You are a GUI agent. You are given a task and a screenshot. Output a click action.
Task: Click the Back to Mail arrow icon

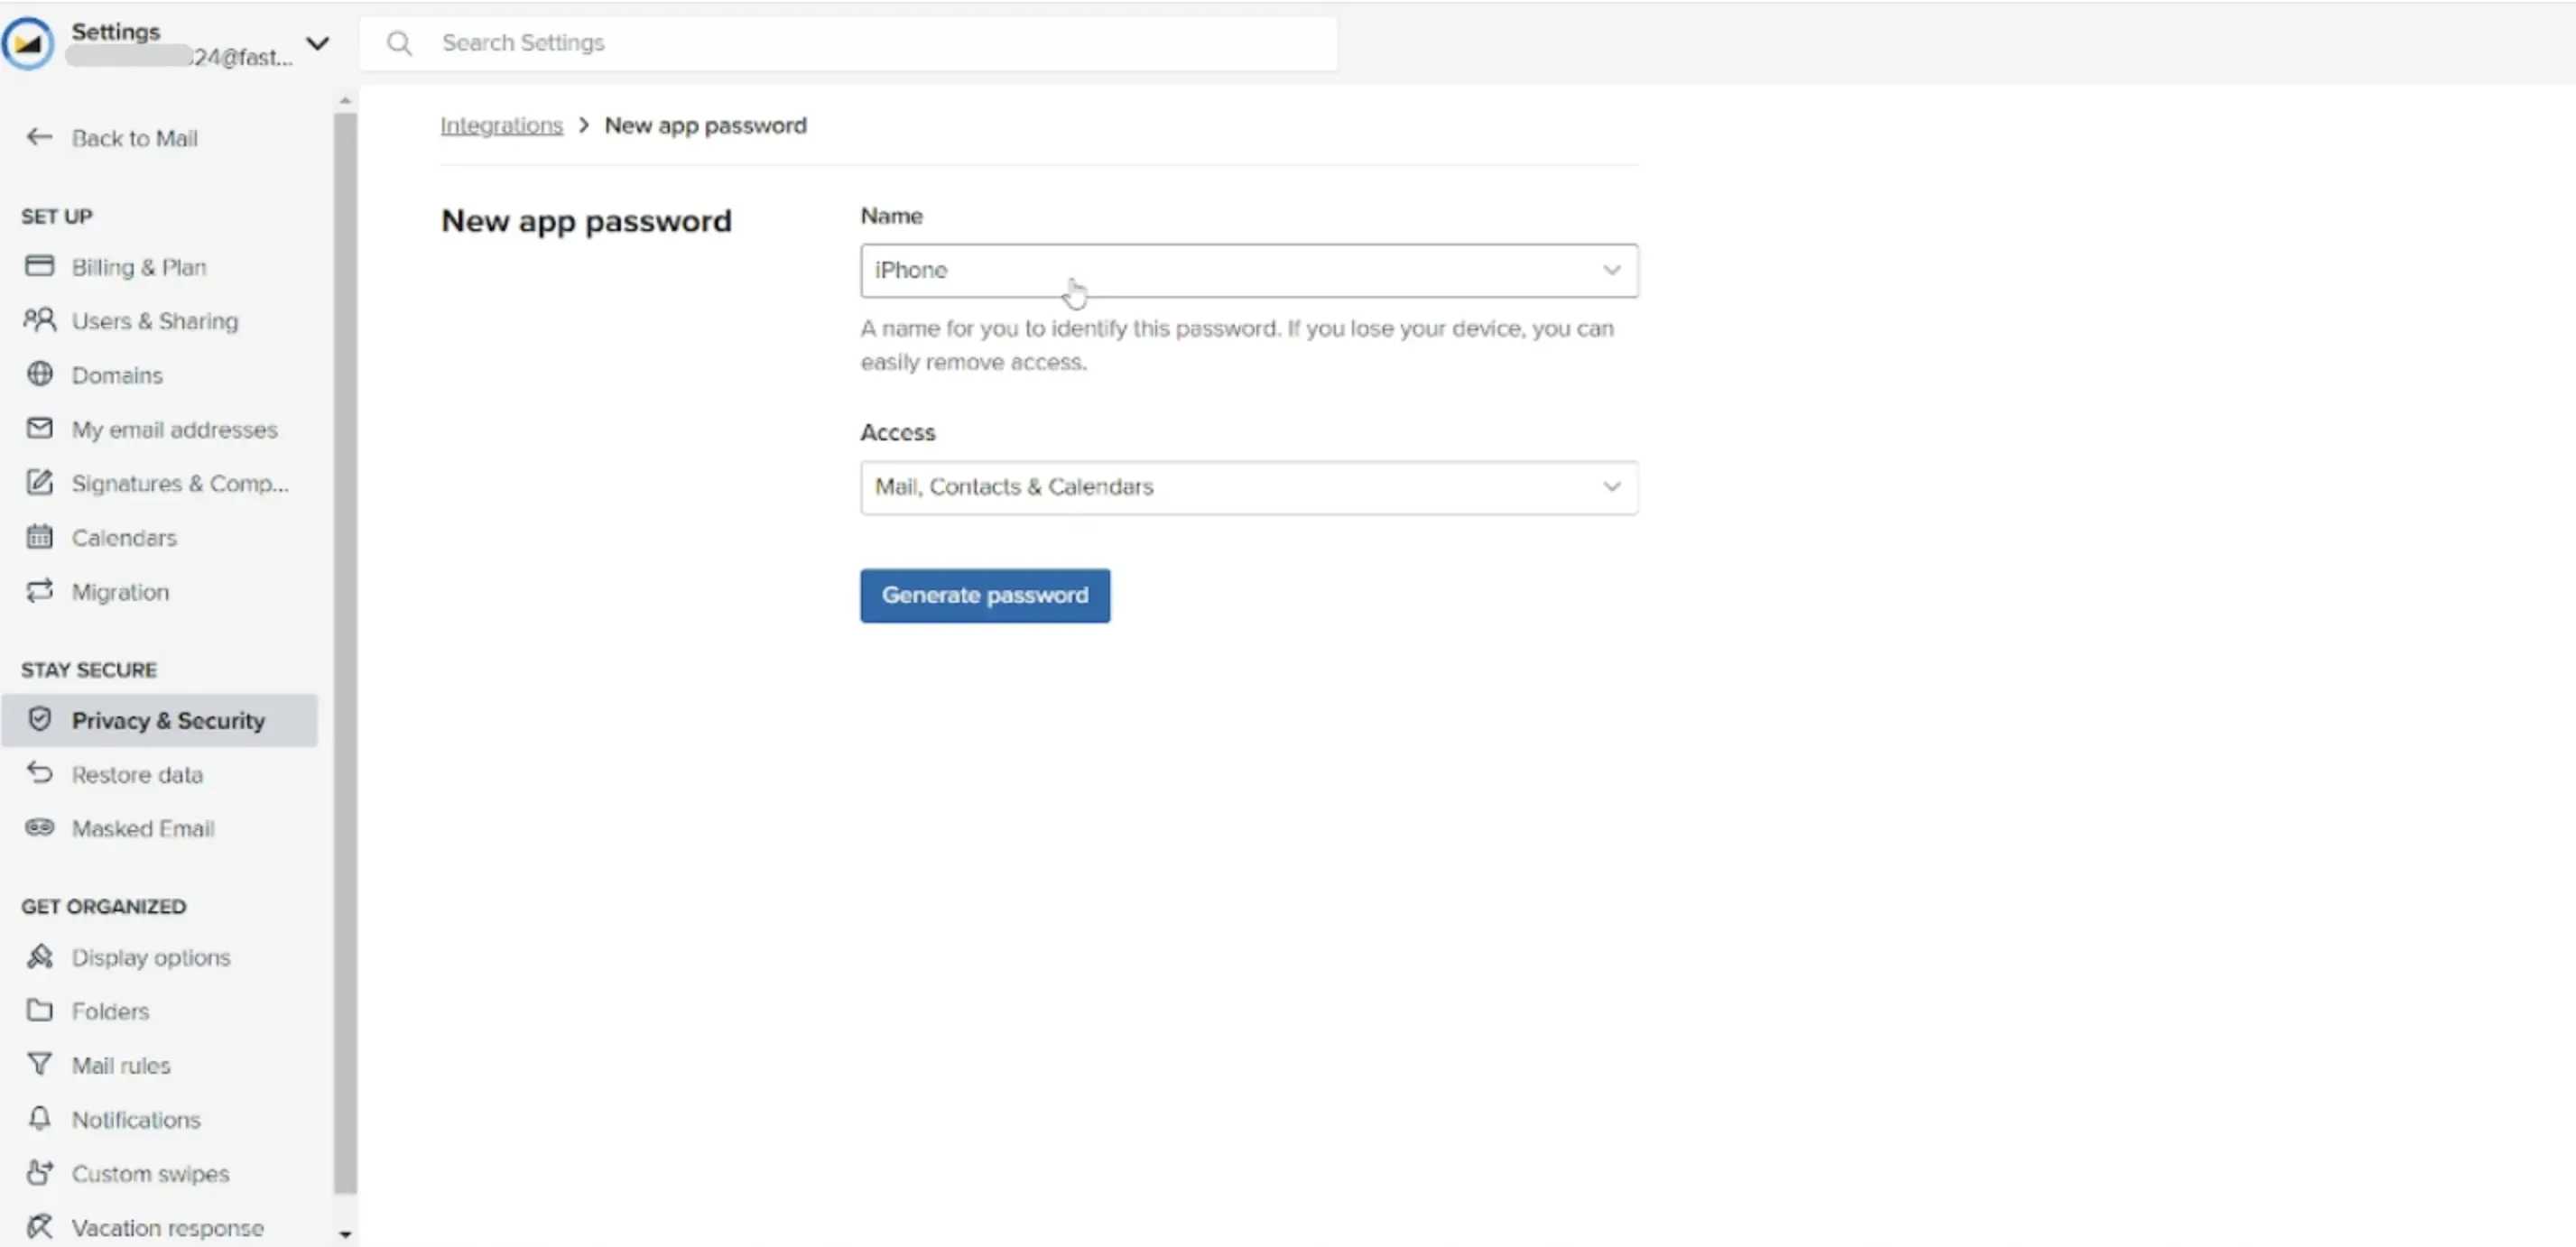pyautogui.click(x=39, y=137)
